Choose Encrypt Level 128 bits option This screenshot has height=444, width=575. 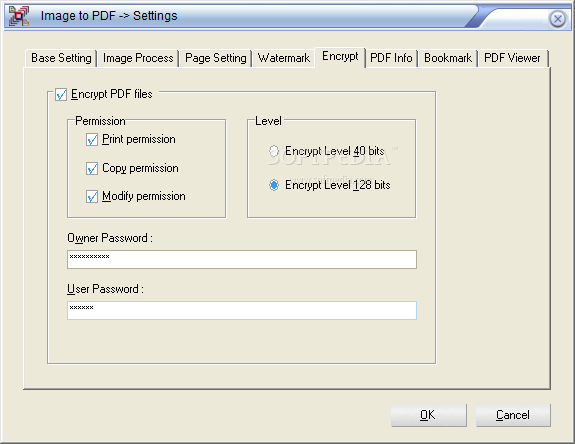(x=274, y=185)
